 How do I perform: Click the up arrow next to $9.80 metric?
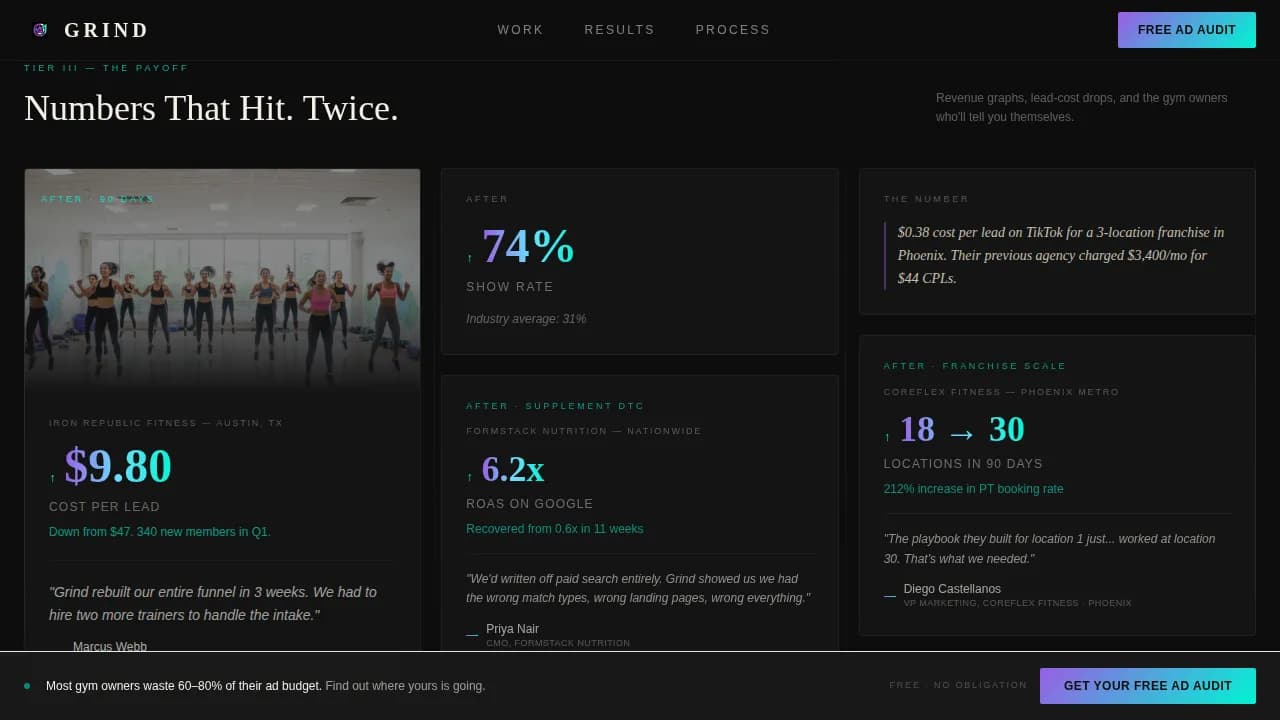pos(52,476)
